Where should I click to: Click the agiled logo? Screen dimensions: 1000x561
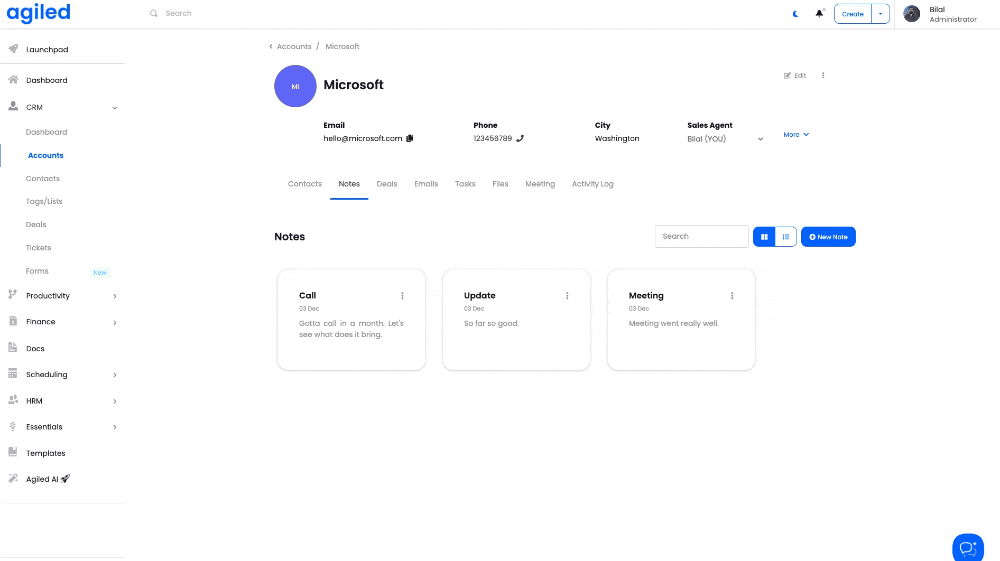pyautogui.click(x=38, y=13)
